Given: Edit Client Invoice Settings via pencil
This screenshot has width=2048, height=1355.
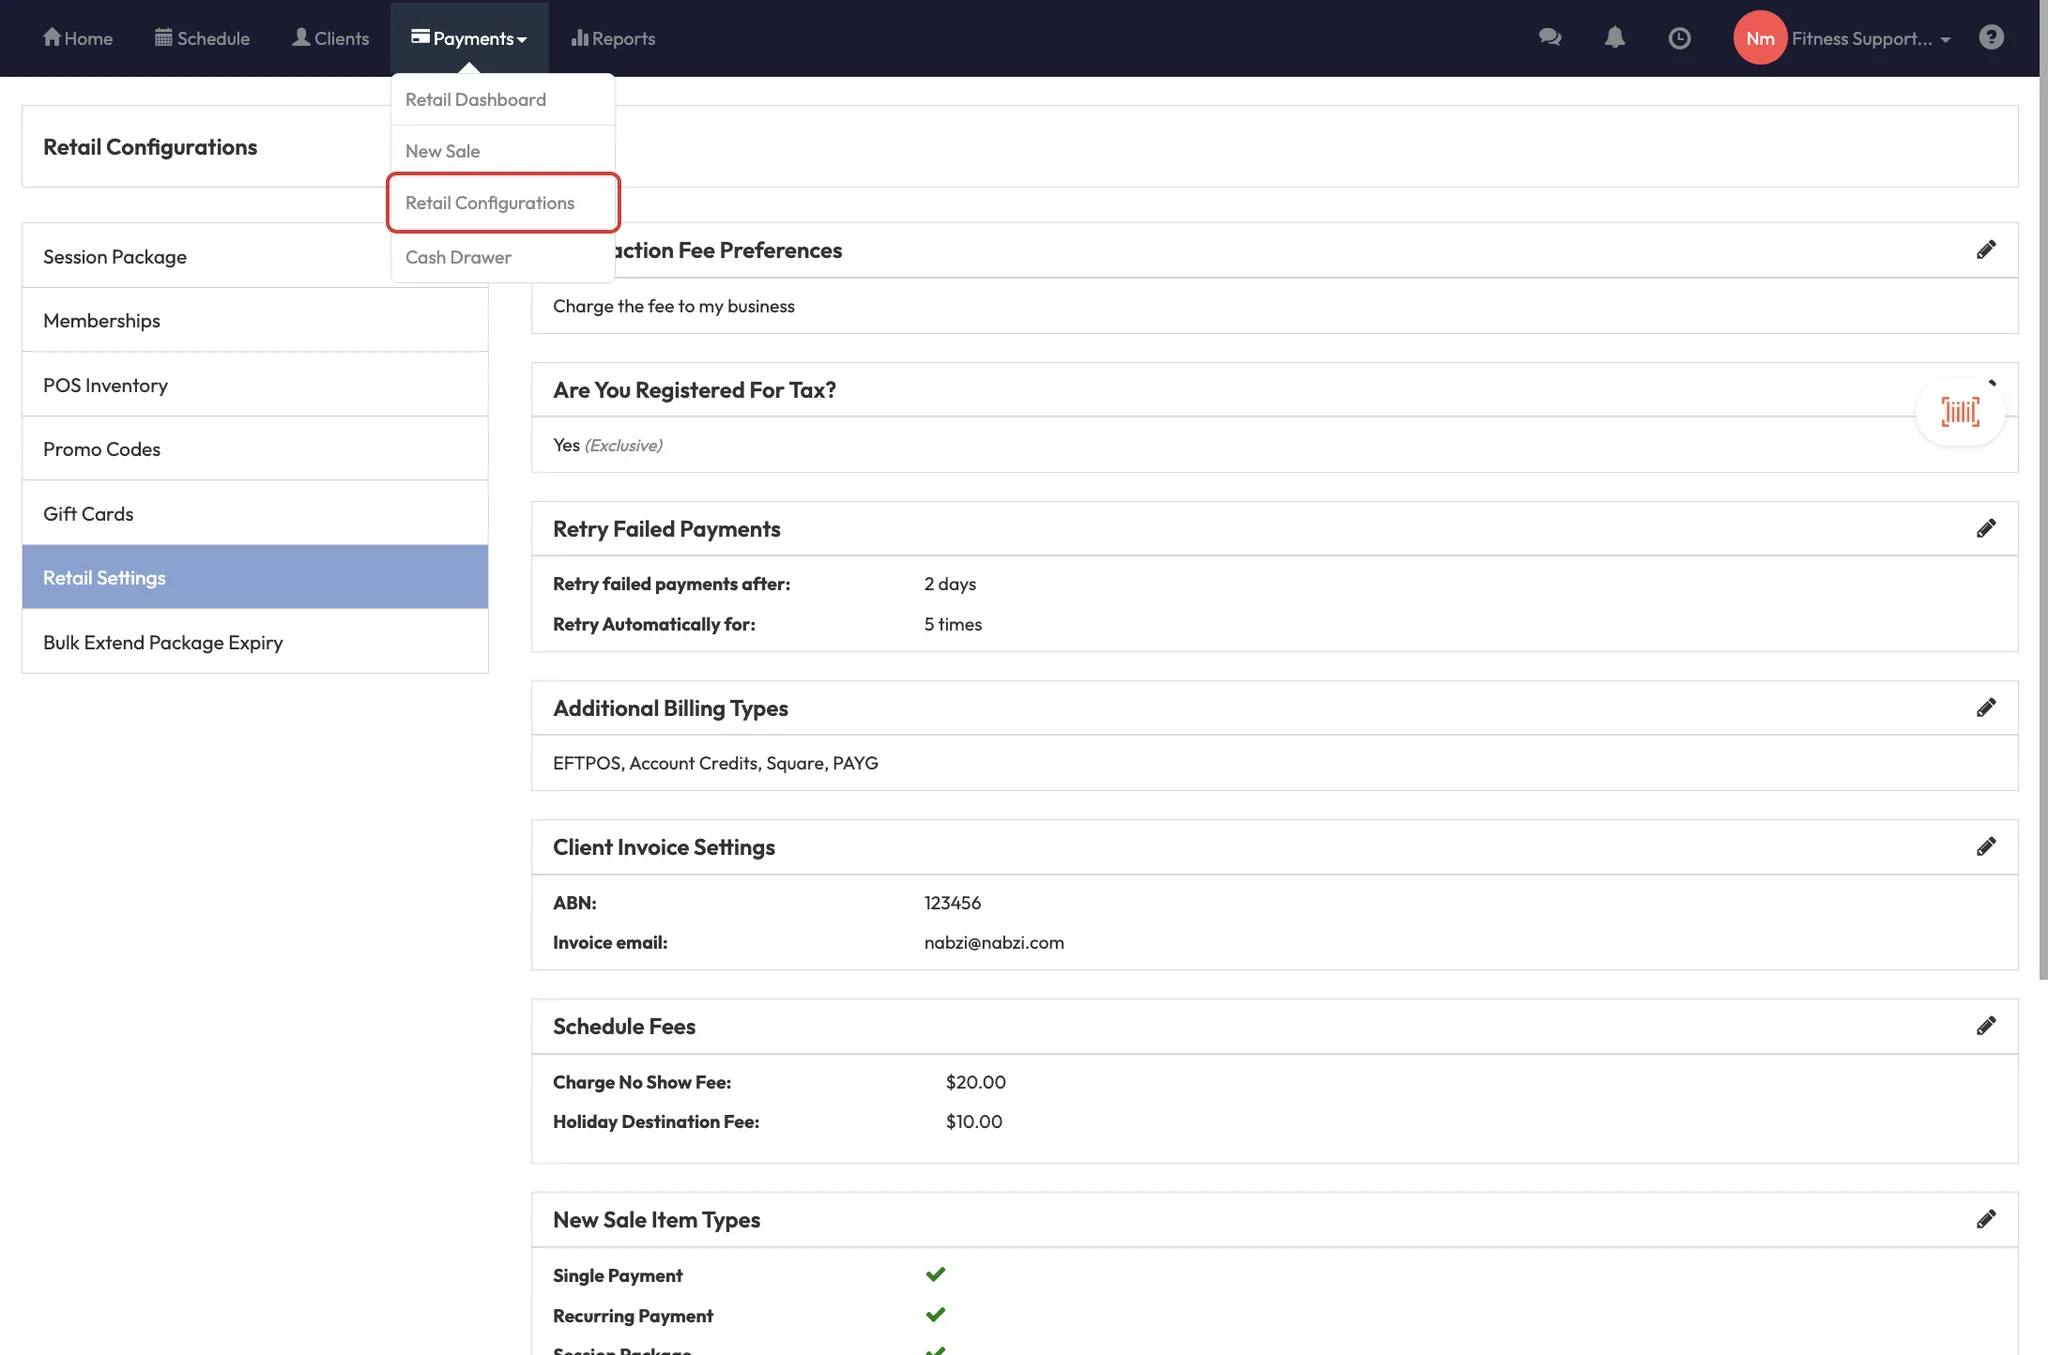Looking at the screenshot, I should click(1986, 847).
